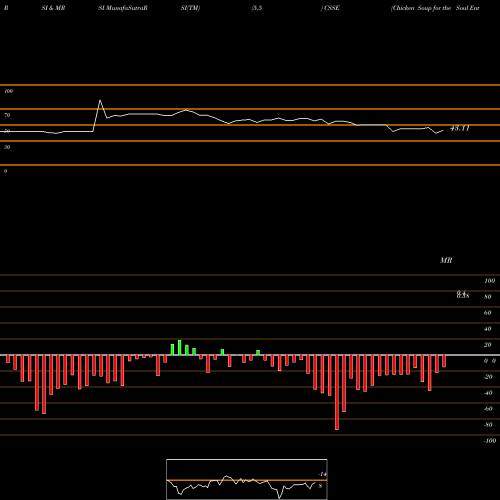Click the MR axis label -40

(488, 393)
